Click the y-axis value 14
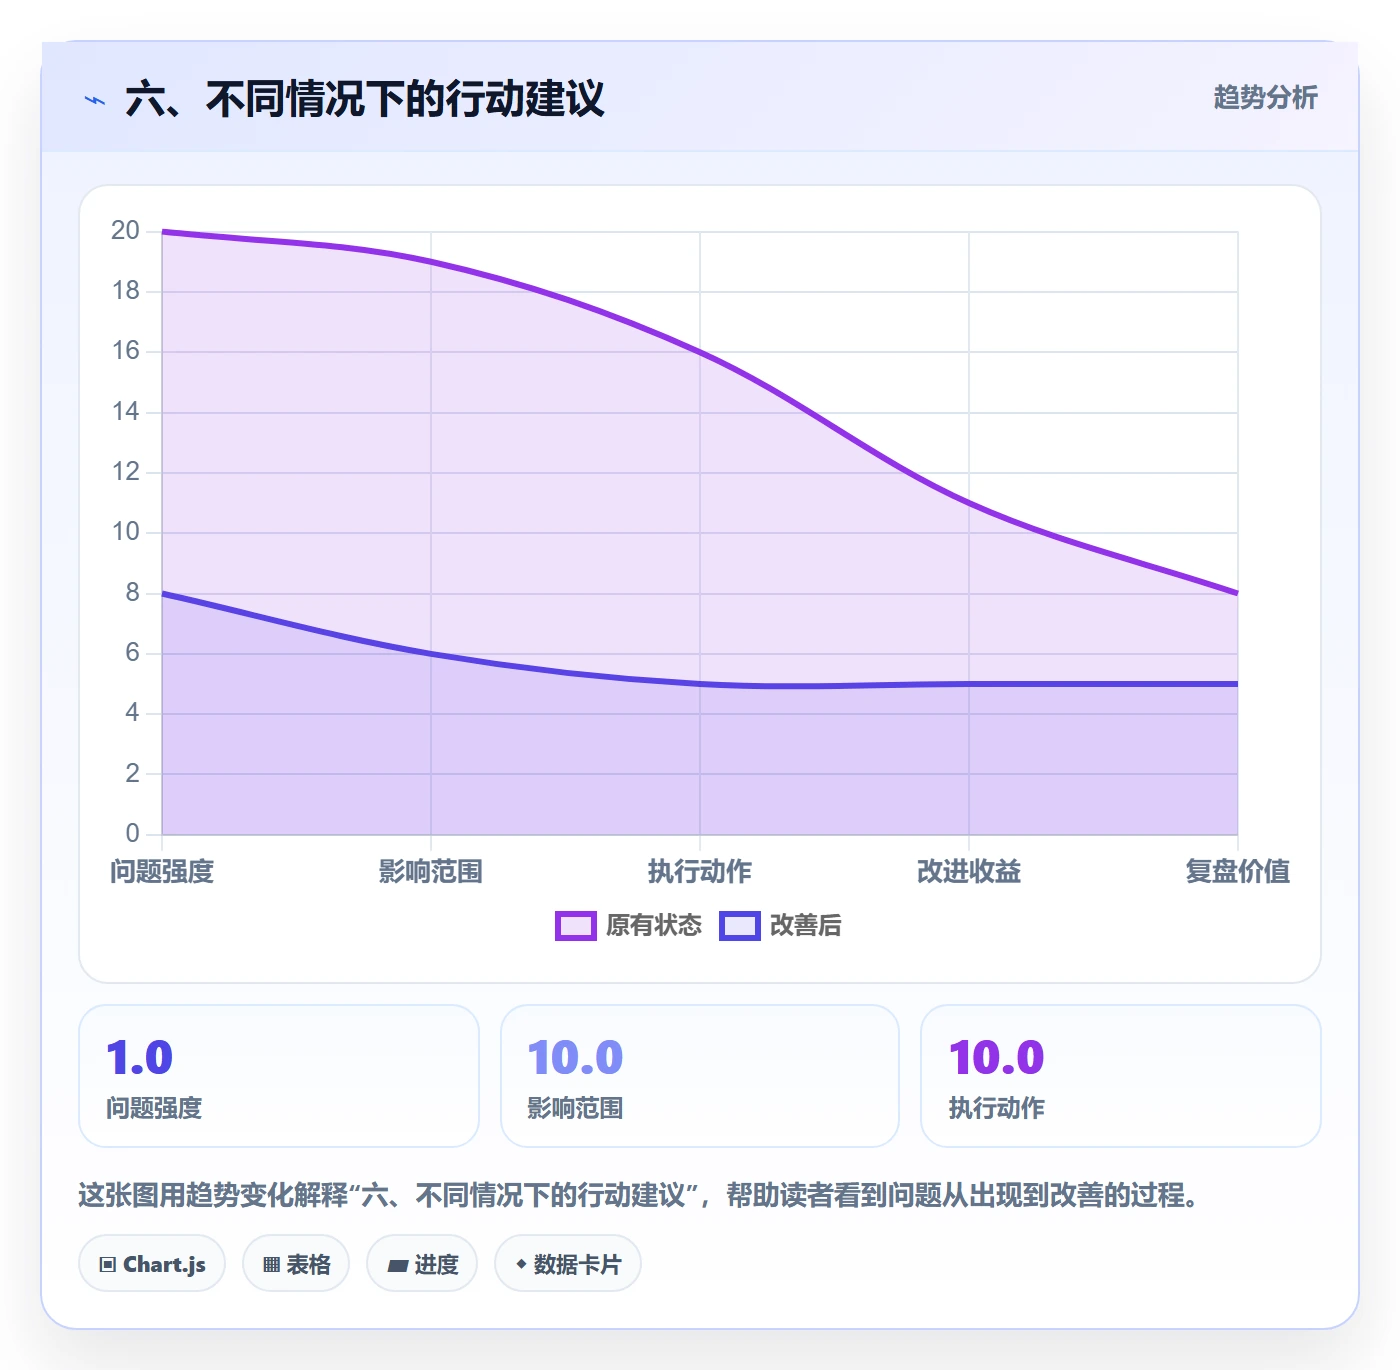 [125, 412]
